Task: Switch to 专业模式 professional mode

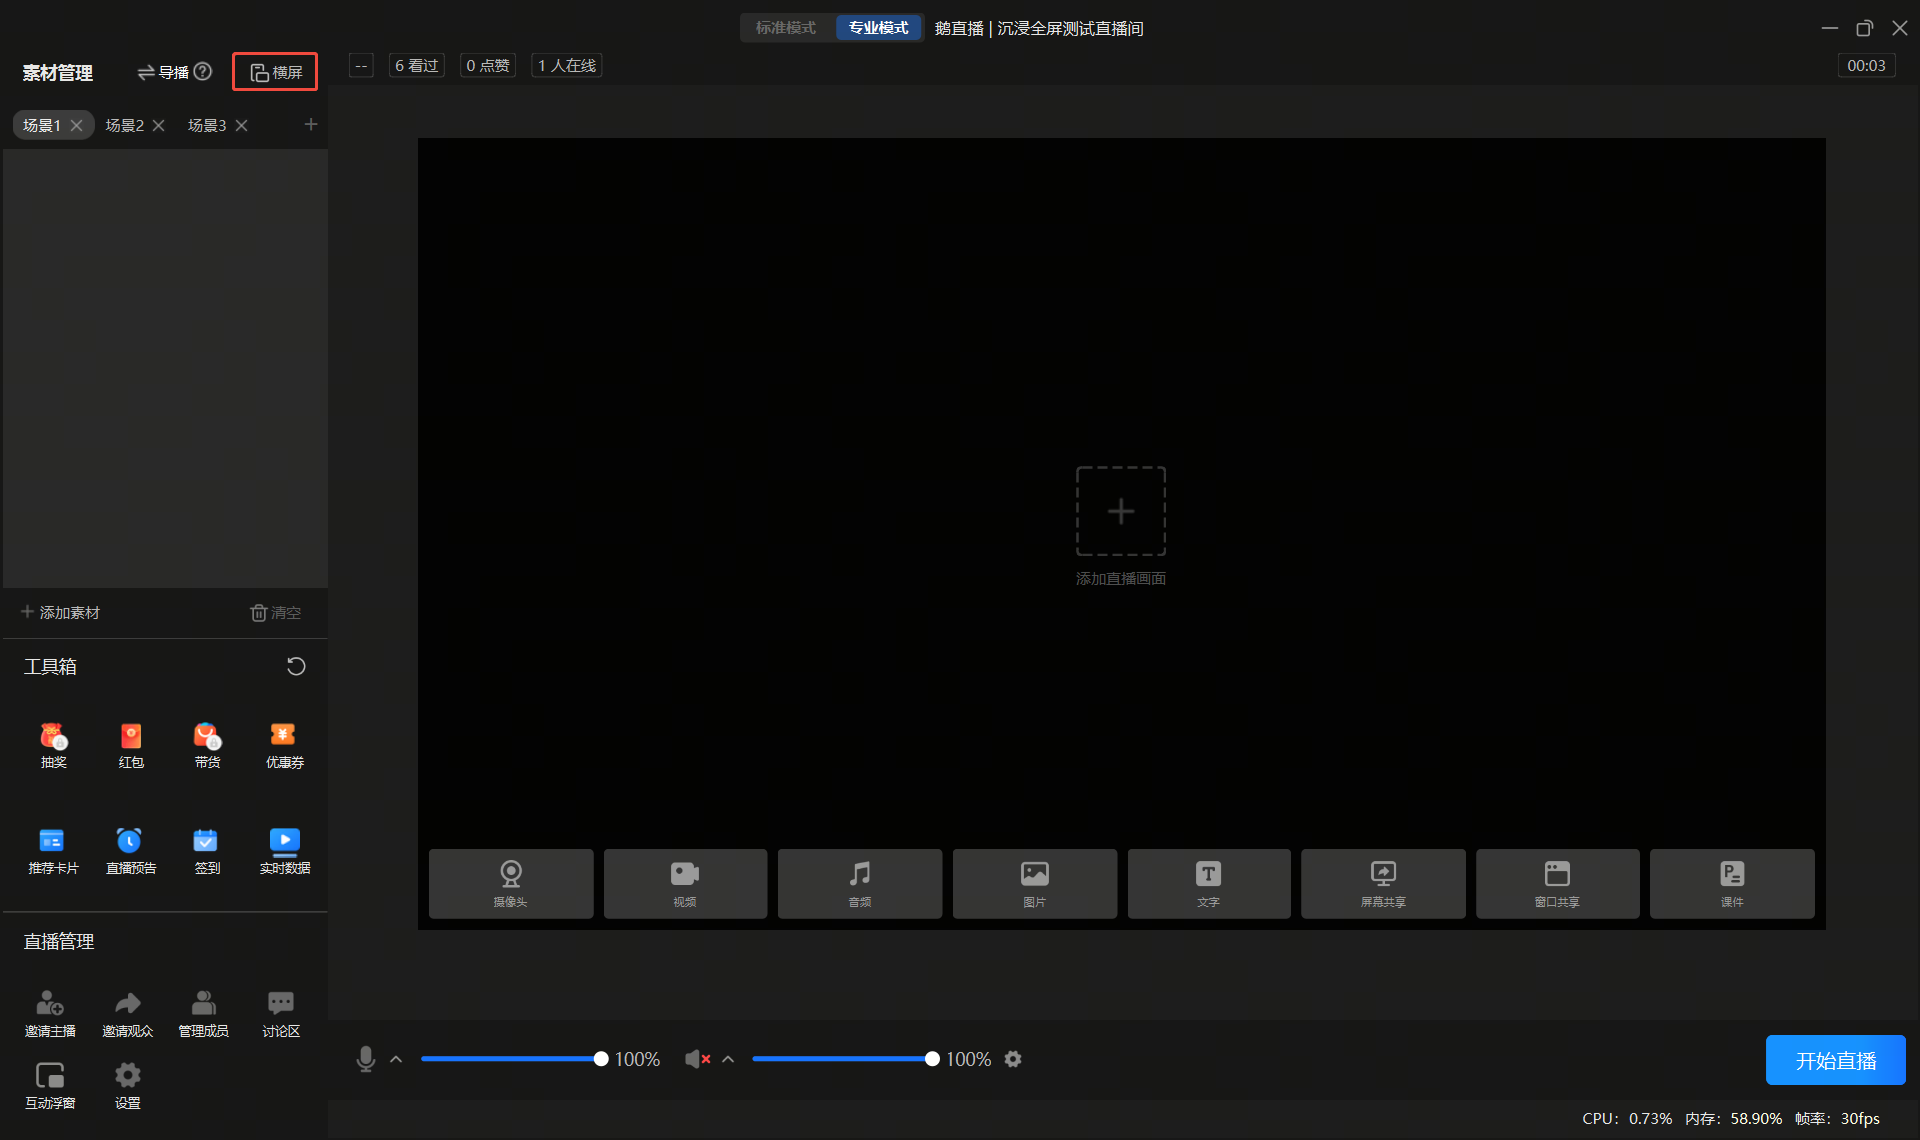Action: tap(879, 28)
